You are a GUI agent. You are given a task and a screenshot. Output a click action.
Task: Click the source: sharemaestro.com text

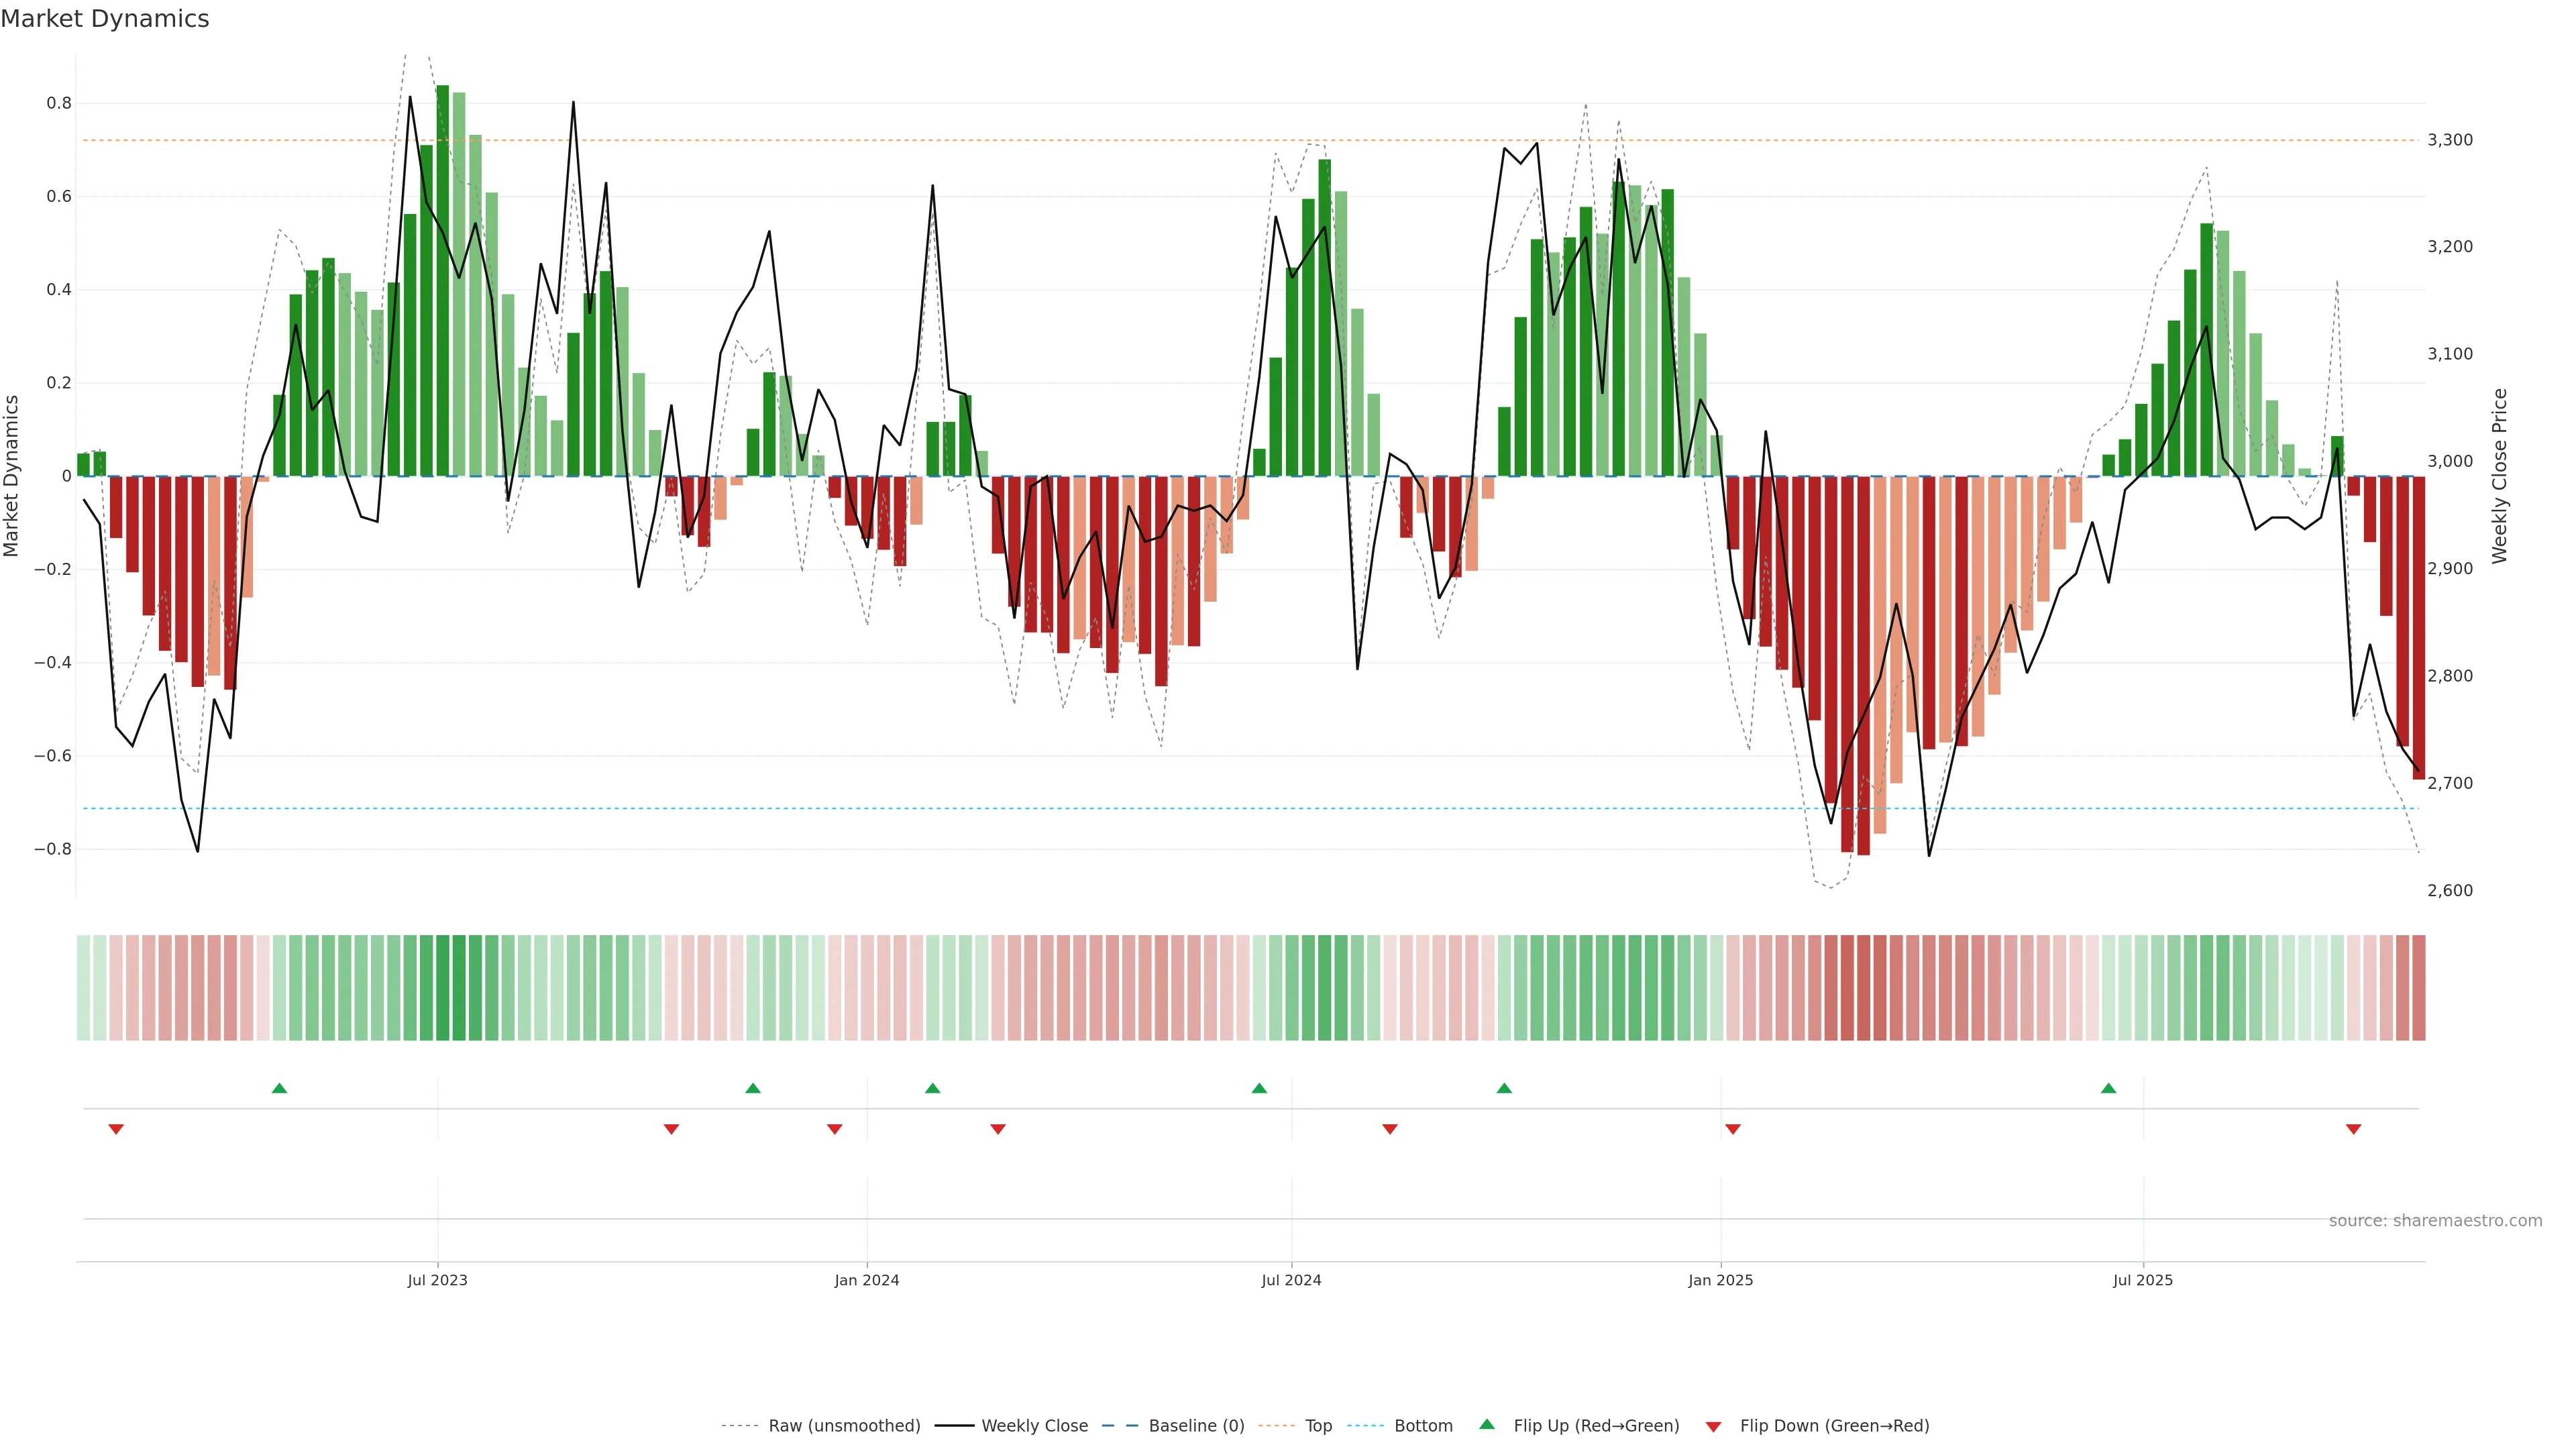point(2435,1221)
